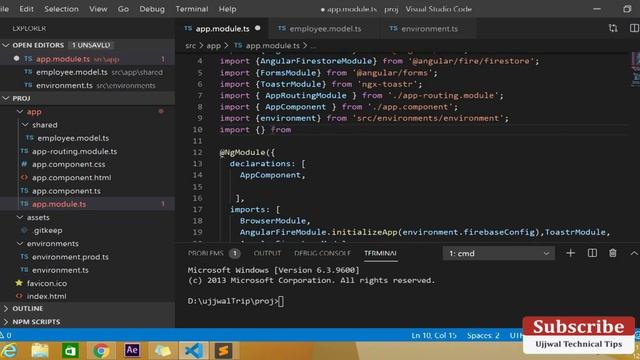Open the Debug menu
640x360 pixels.
click(x=152, y=9)
